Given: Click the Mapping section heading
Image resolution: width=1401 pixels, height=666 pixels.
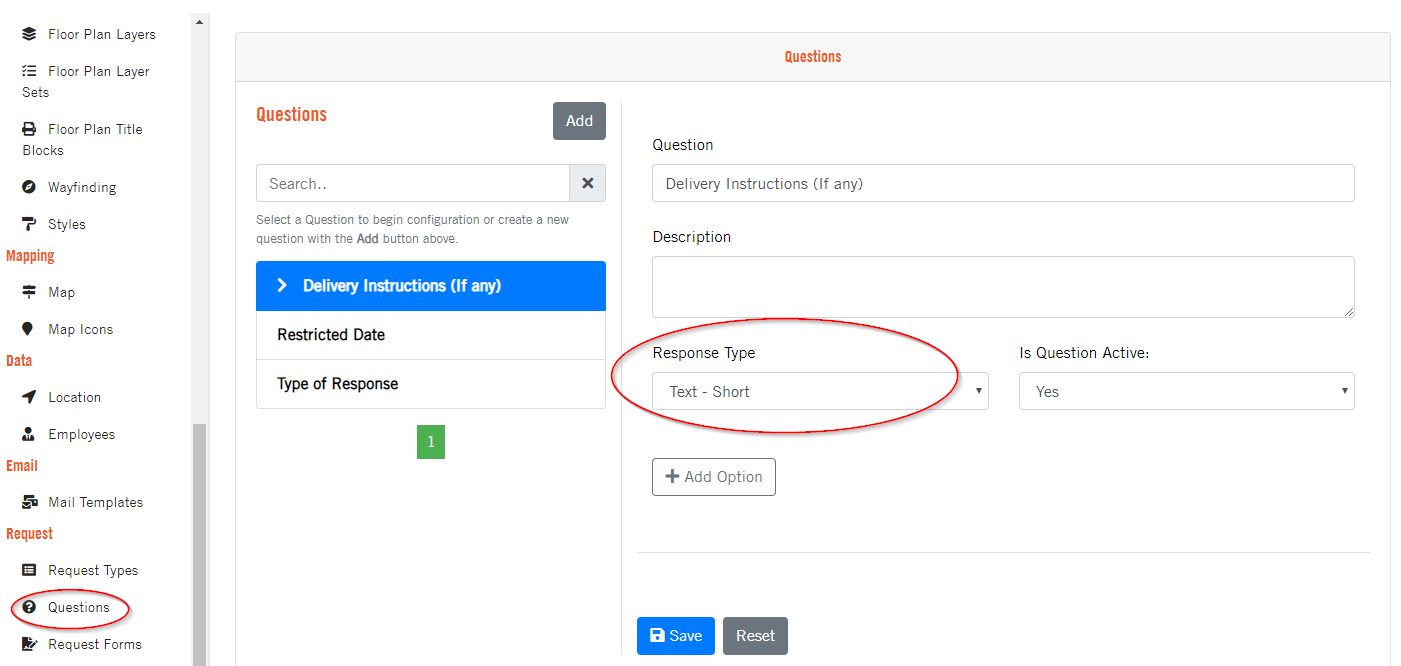Looking at the screenshot, I should tap(30, 256).
